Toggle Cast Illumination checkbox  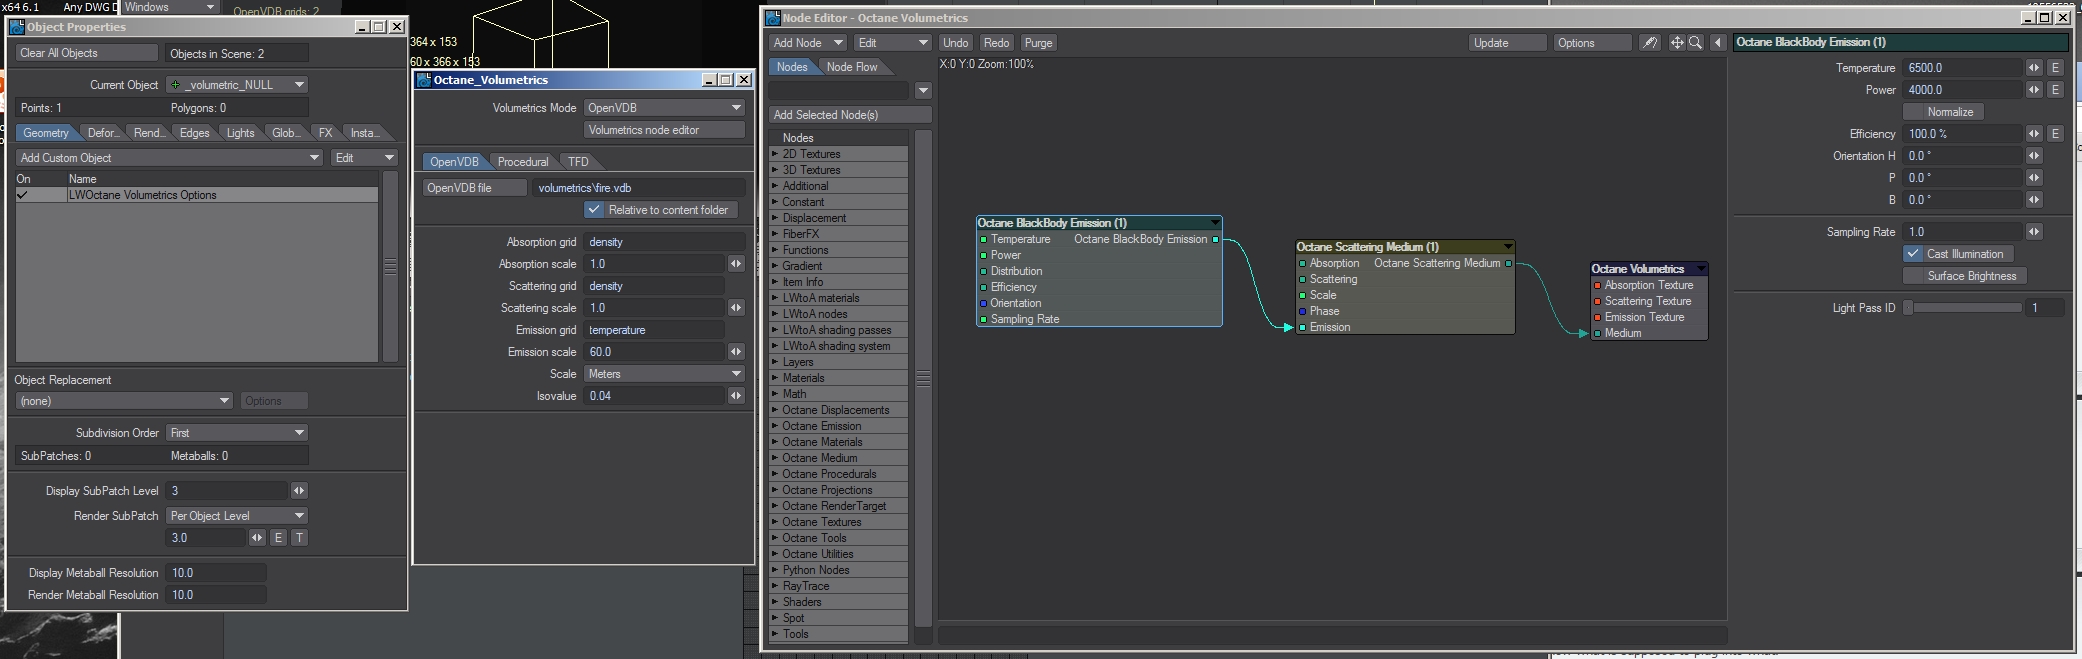point(1913,254)
